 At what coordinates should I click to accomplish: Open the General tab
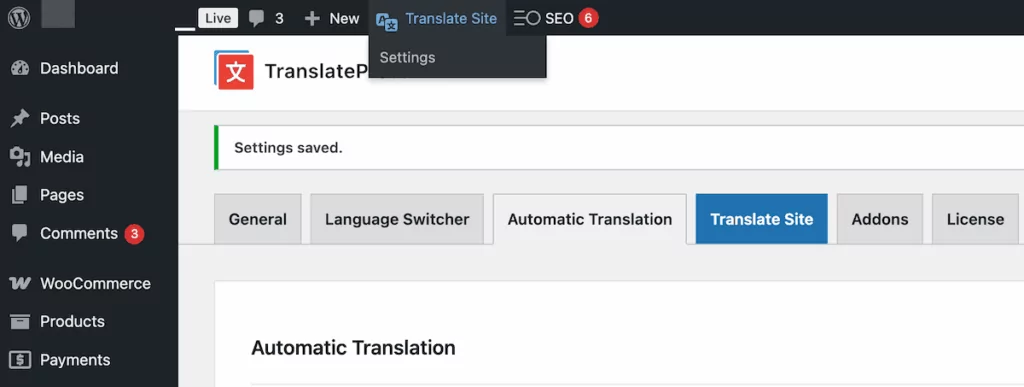pyautogui.click(x=257, y=219)
